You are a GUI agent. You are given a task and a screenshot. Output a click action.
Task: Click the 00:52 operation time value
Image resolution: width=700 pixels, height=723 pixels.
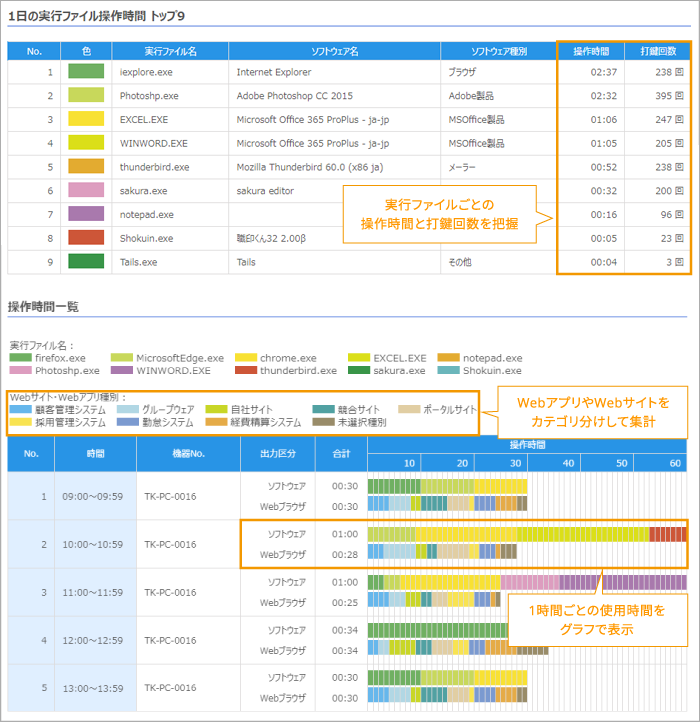coord(604,167)
